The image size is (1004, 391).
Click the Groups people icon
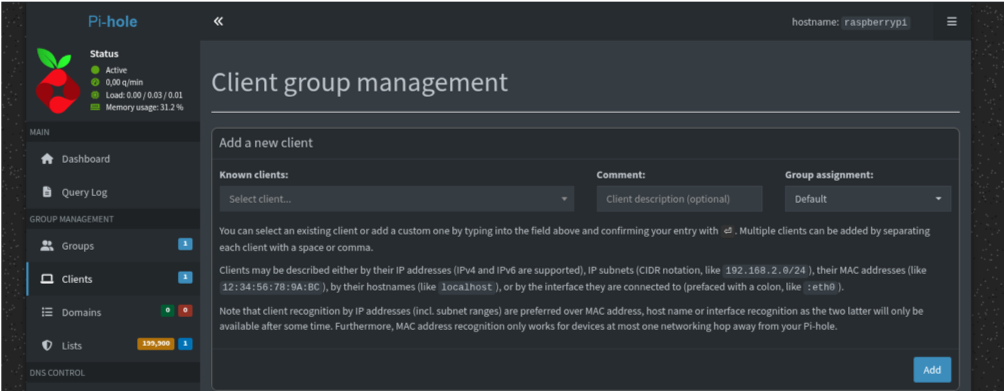47,246
